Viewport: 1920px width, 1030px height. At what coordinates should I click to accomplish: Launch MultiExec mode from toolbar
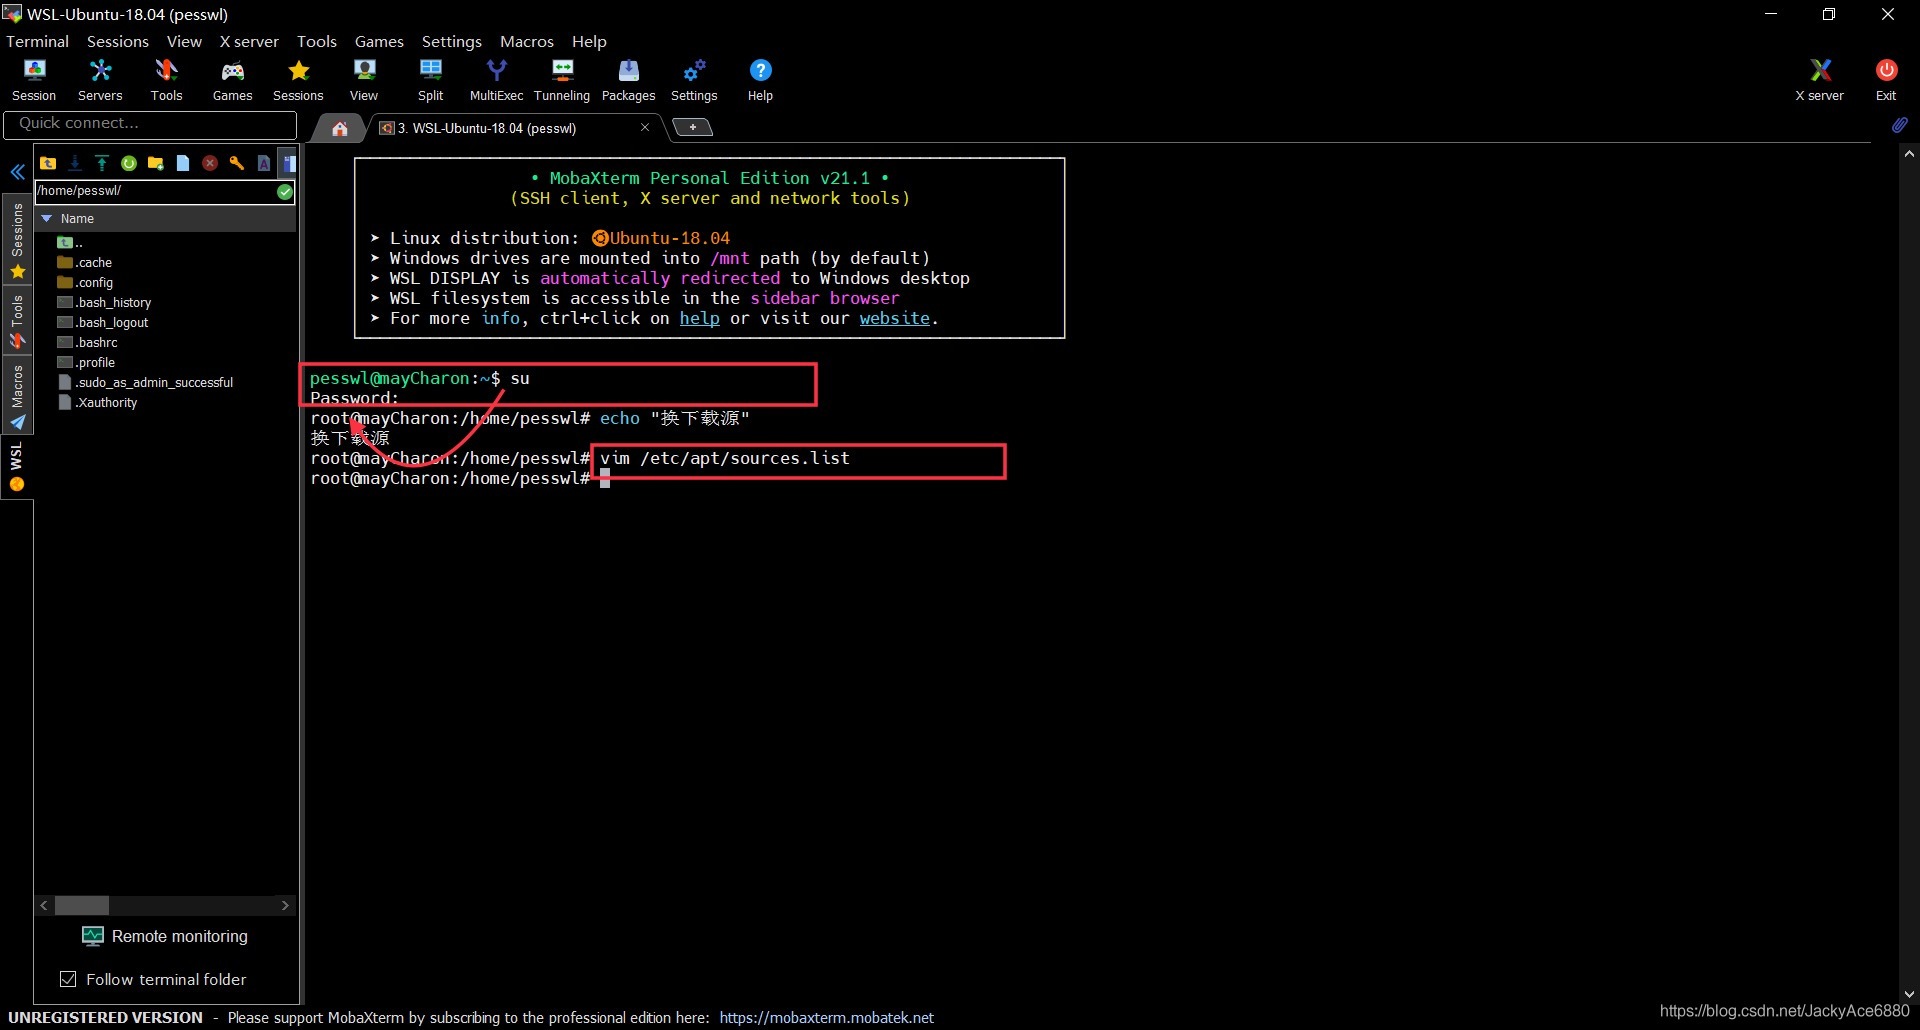pos(496,80)
